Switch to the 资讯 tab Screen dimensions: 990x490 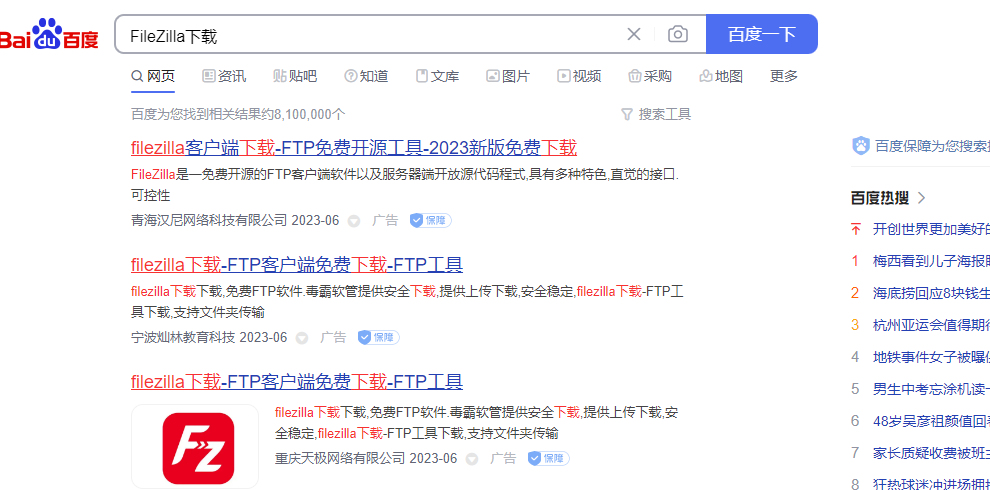[224, 76]
